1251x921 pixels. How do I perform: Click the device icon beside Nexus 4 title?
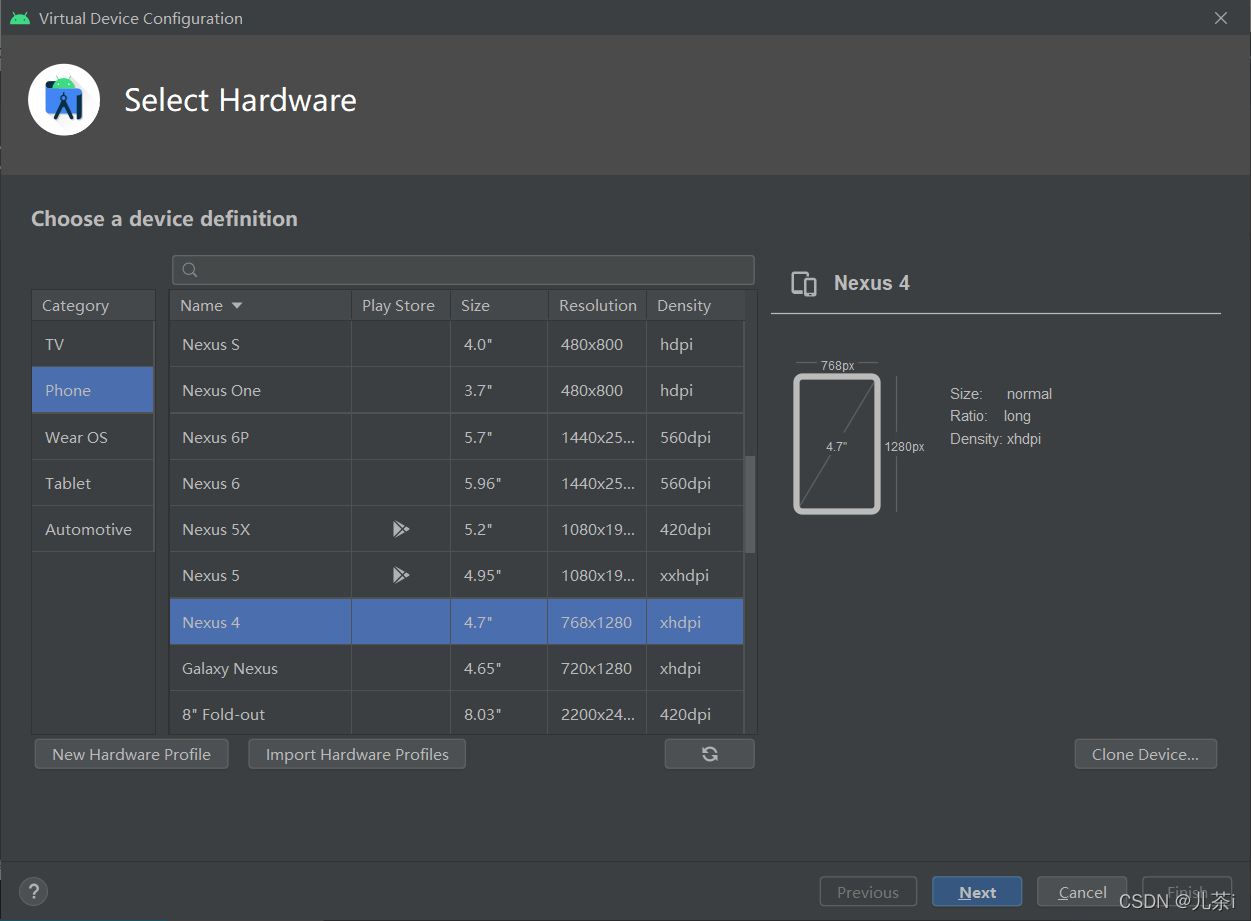click(804, 283)
